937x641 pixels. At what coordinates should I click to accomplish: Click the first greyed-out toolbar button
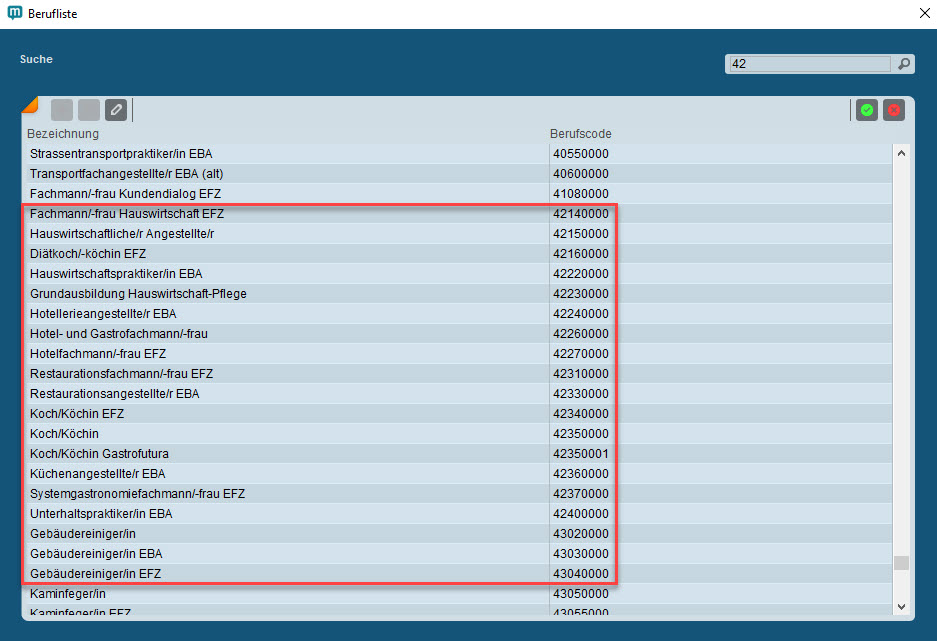click(x=62, y=110)
